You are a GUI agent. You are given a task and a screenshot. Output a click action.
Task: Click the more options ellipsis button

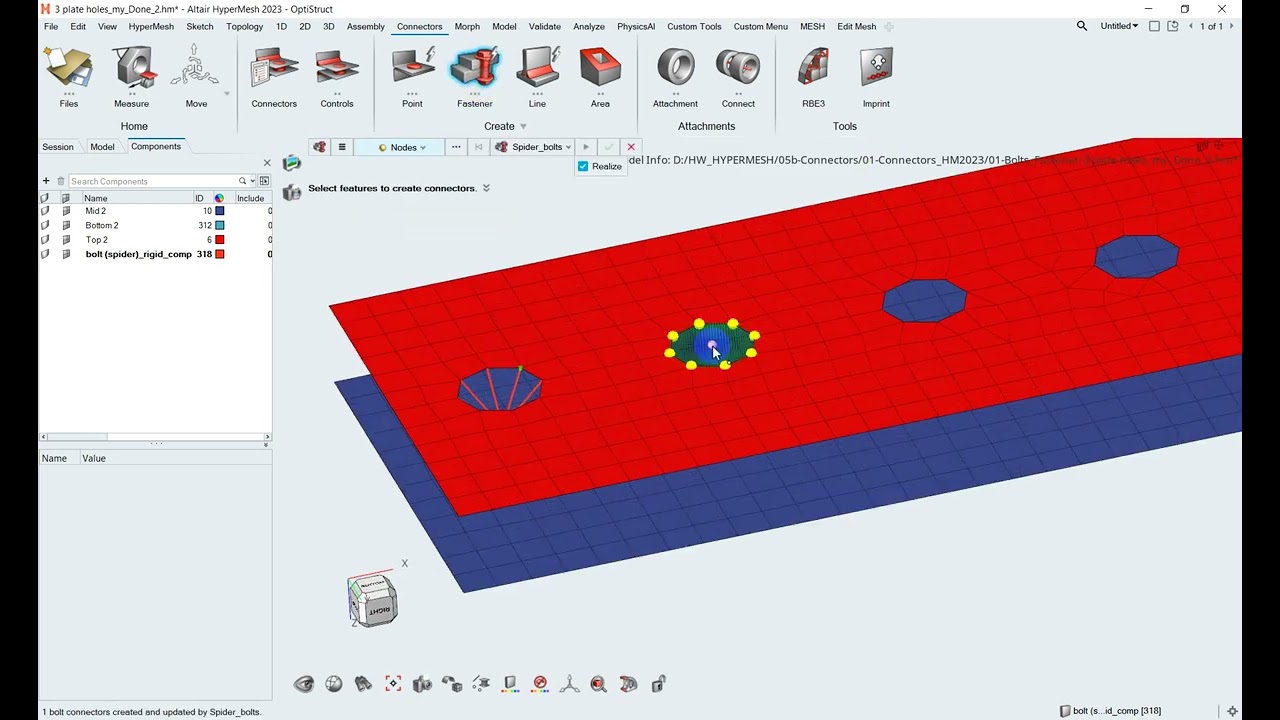(456, 147)
